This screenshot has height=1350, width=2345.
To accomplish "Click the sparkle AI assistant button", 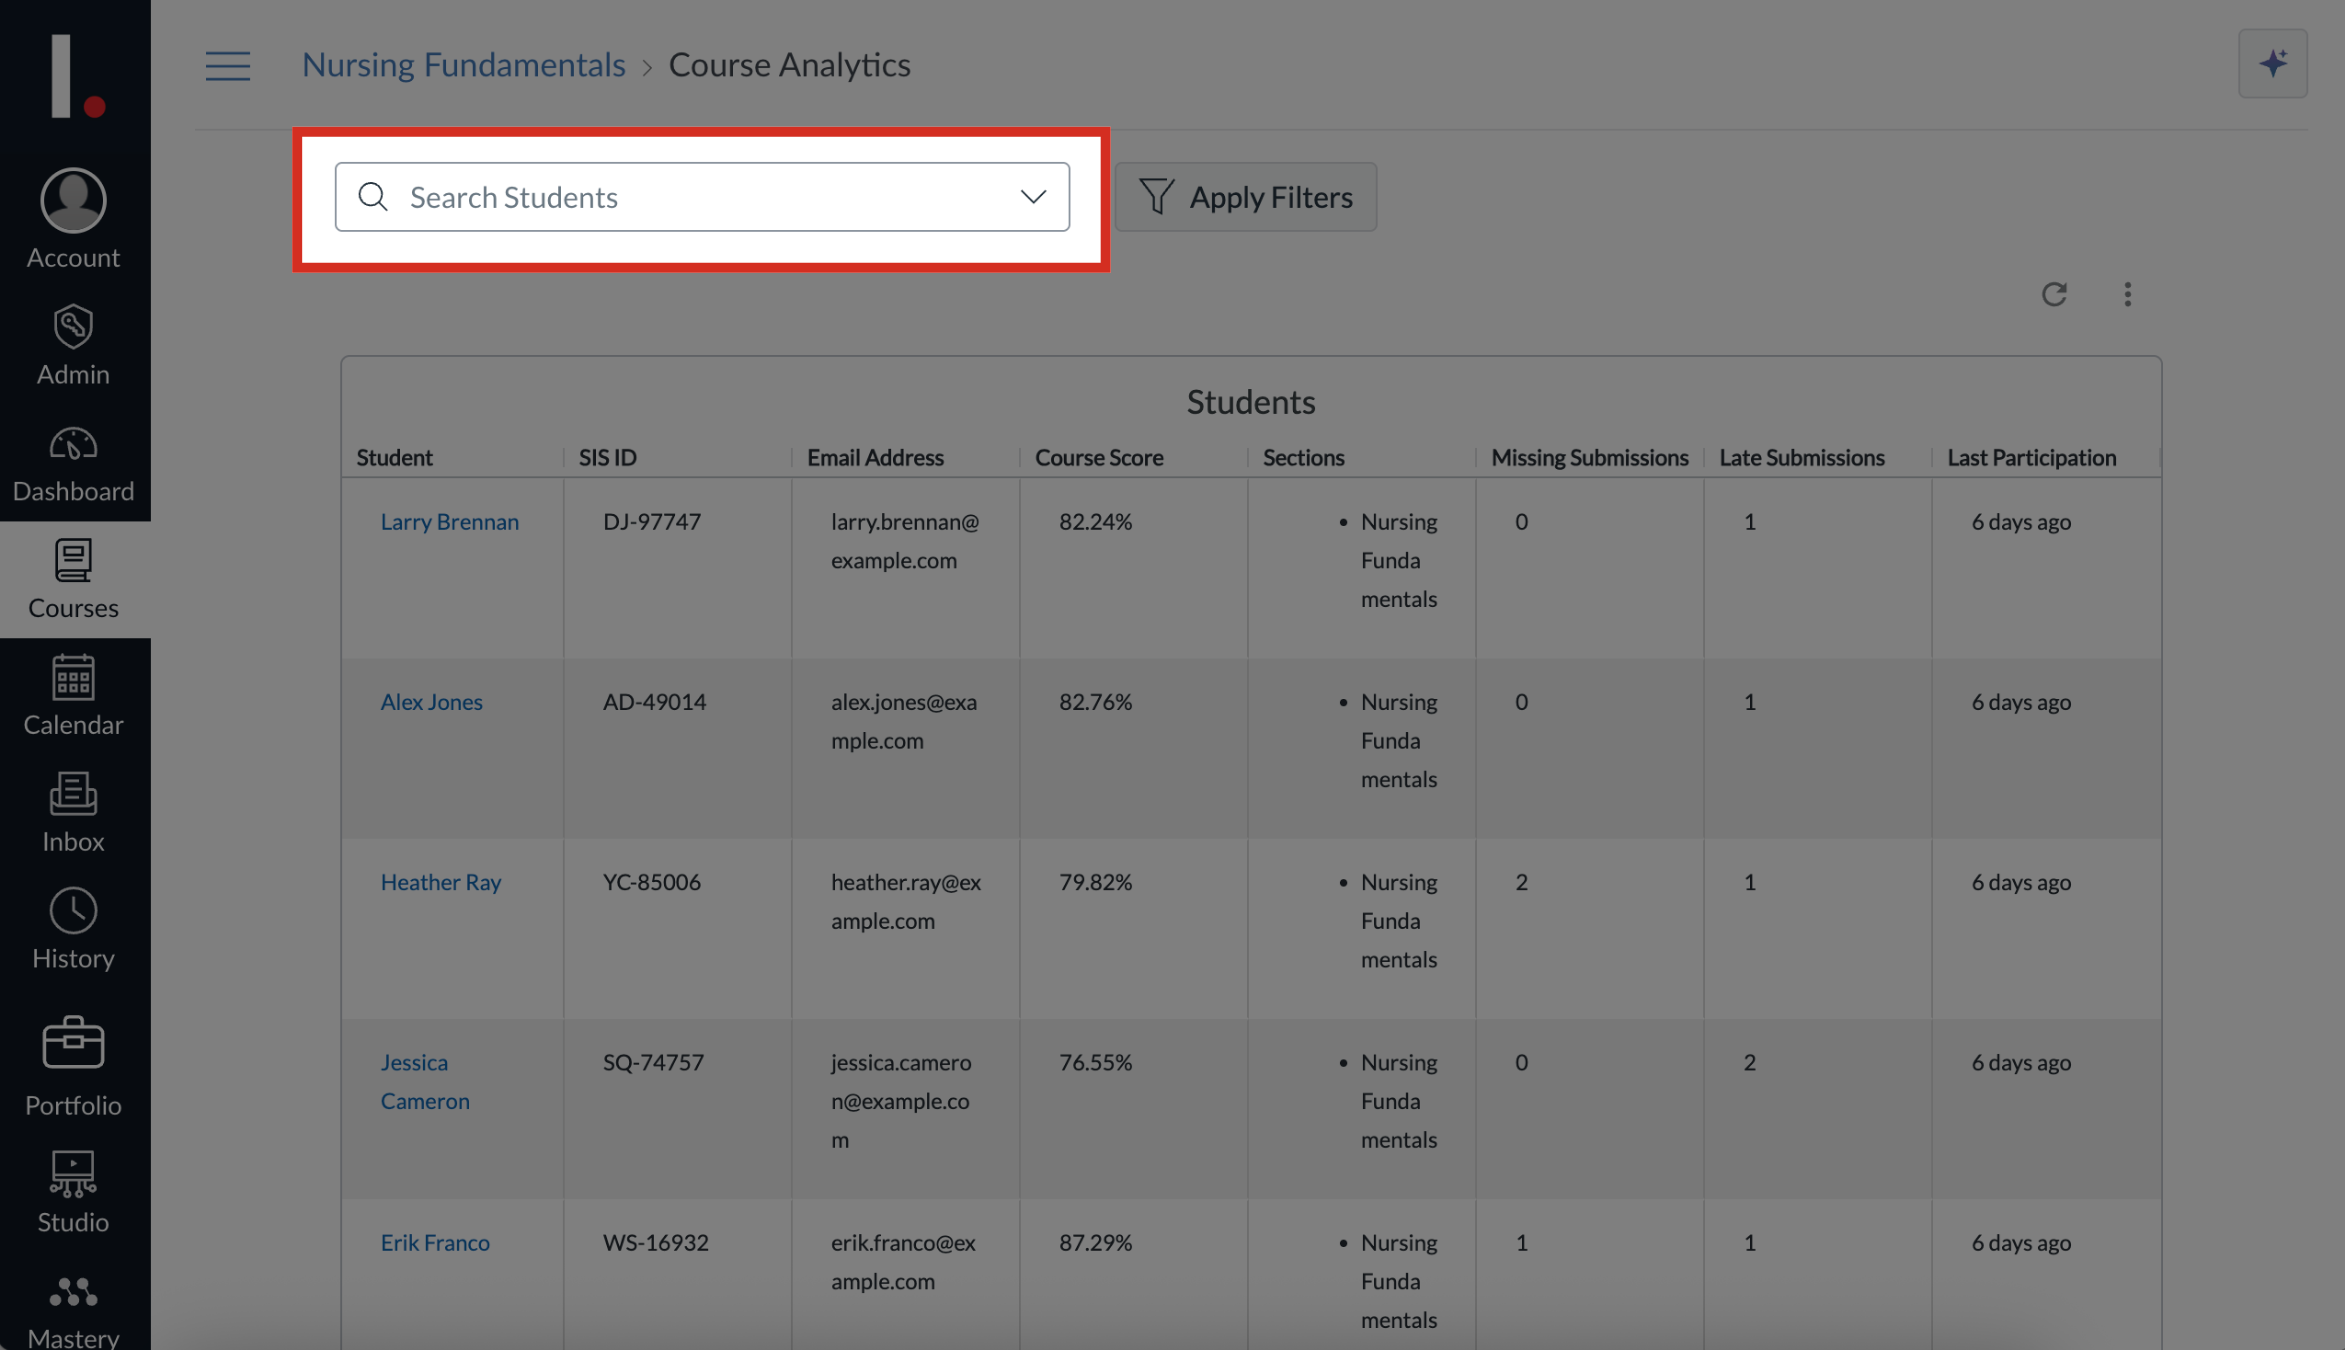I will click(x=2272, y=64).
